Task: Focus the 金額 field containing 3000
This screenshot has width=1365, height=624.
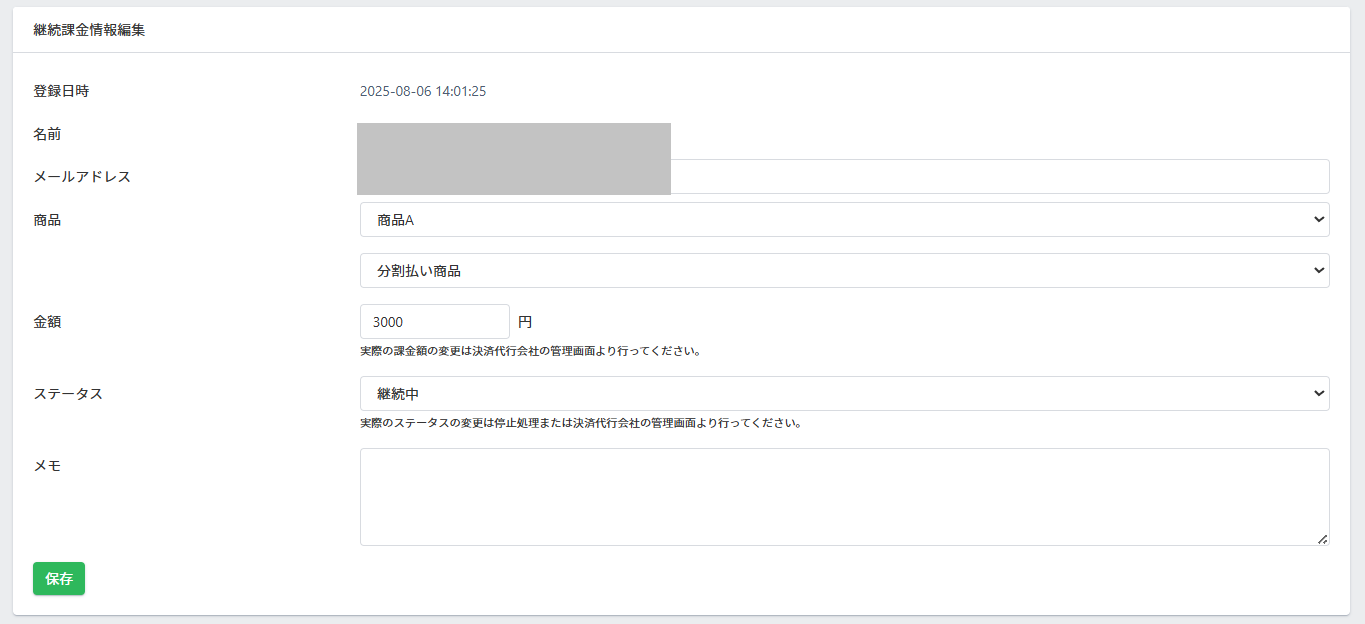Action: pyautogui.click(x=434, y=322)
